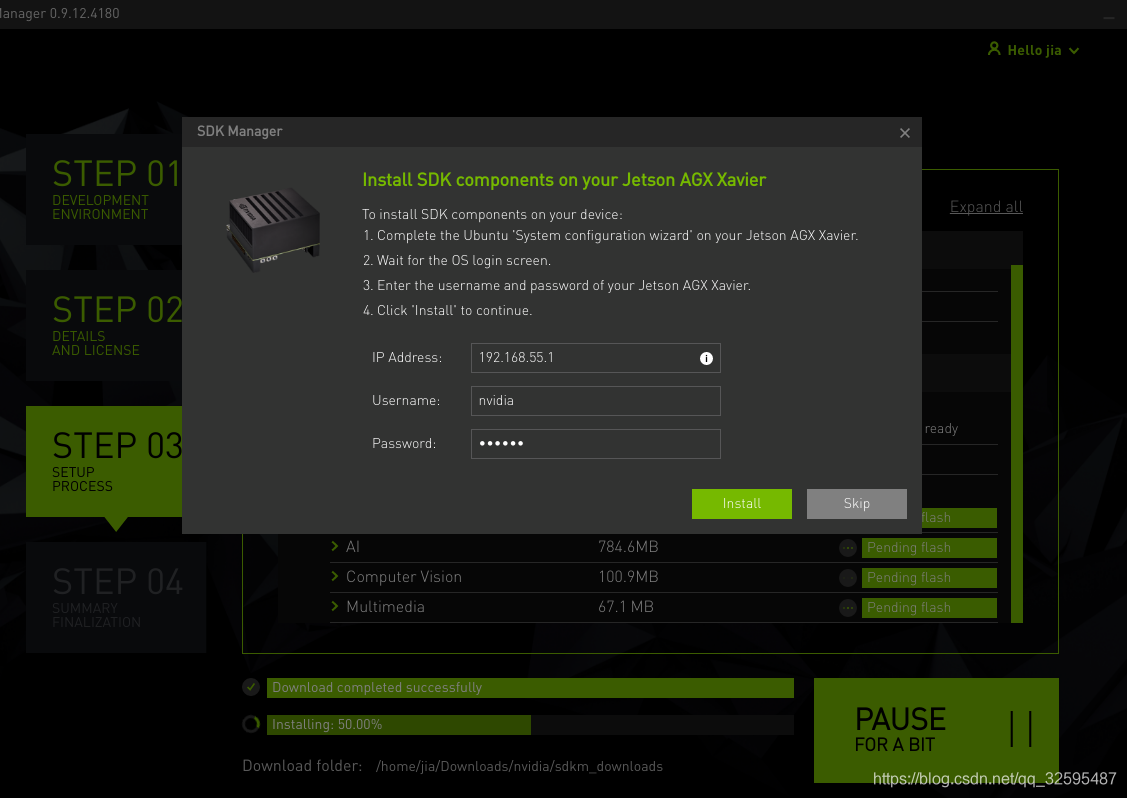Click the 784.6MB size value
This screenshot has height=798, width=1127.
627,547
